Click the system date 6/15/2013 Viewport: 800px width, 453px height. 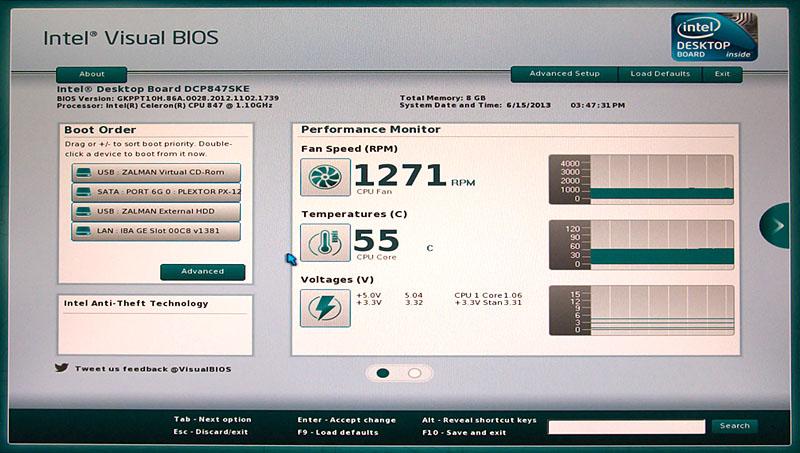529,105
